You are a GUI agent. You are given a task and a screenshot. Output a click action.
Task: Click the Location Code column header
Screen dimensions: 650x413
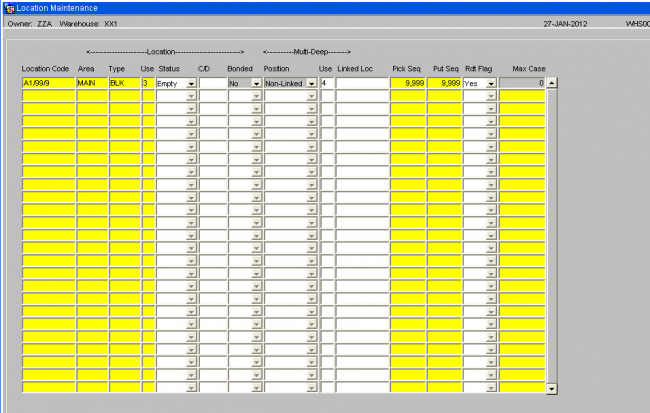pyautogui.click(x=45, y=69)
